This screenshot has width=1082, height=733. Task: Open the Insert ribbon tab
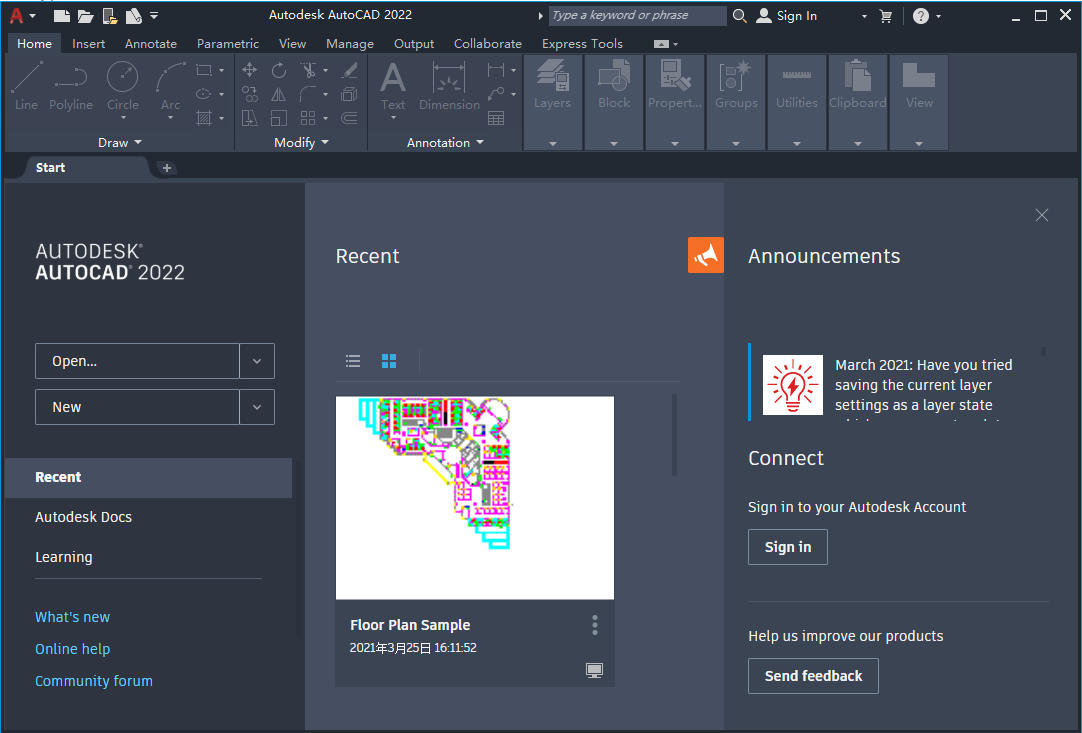[x=88, y=43]
